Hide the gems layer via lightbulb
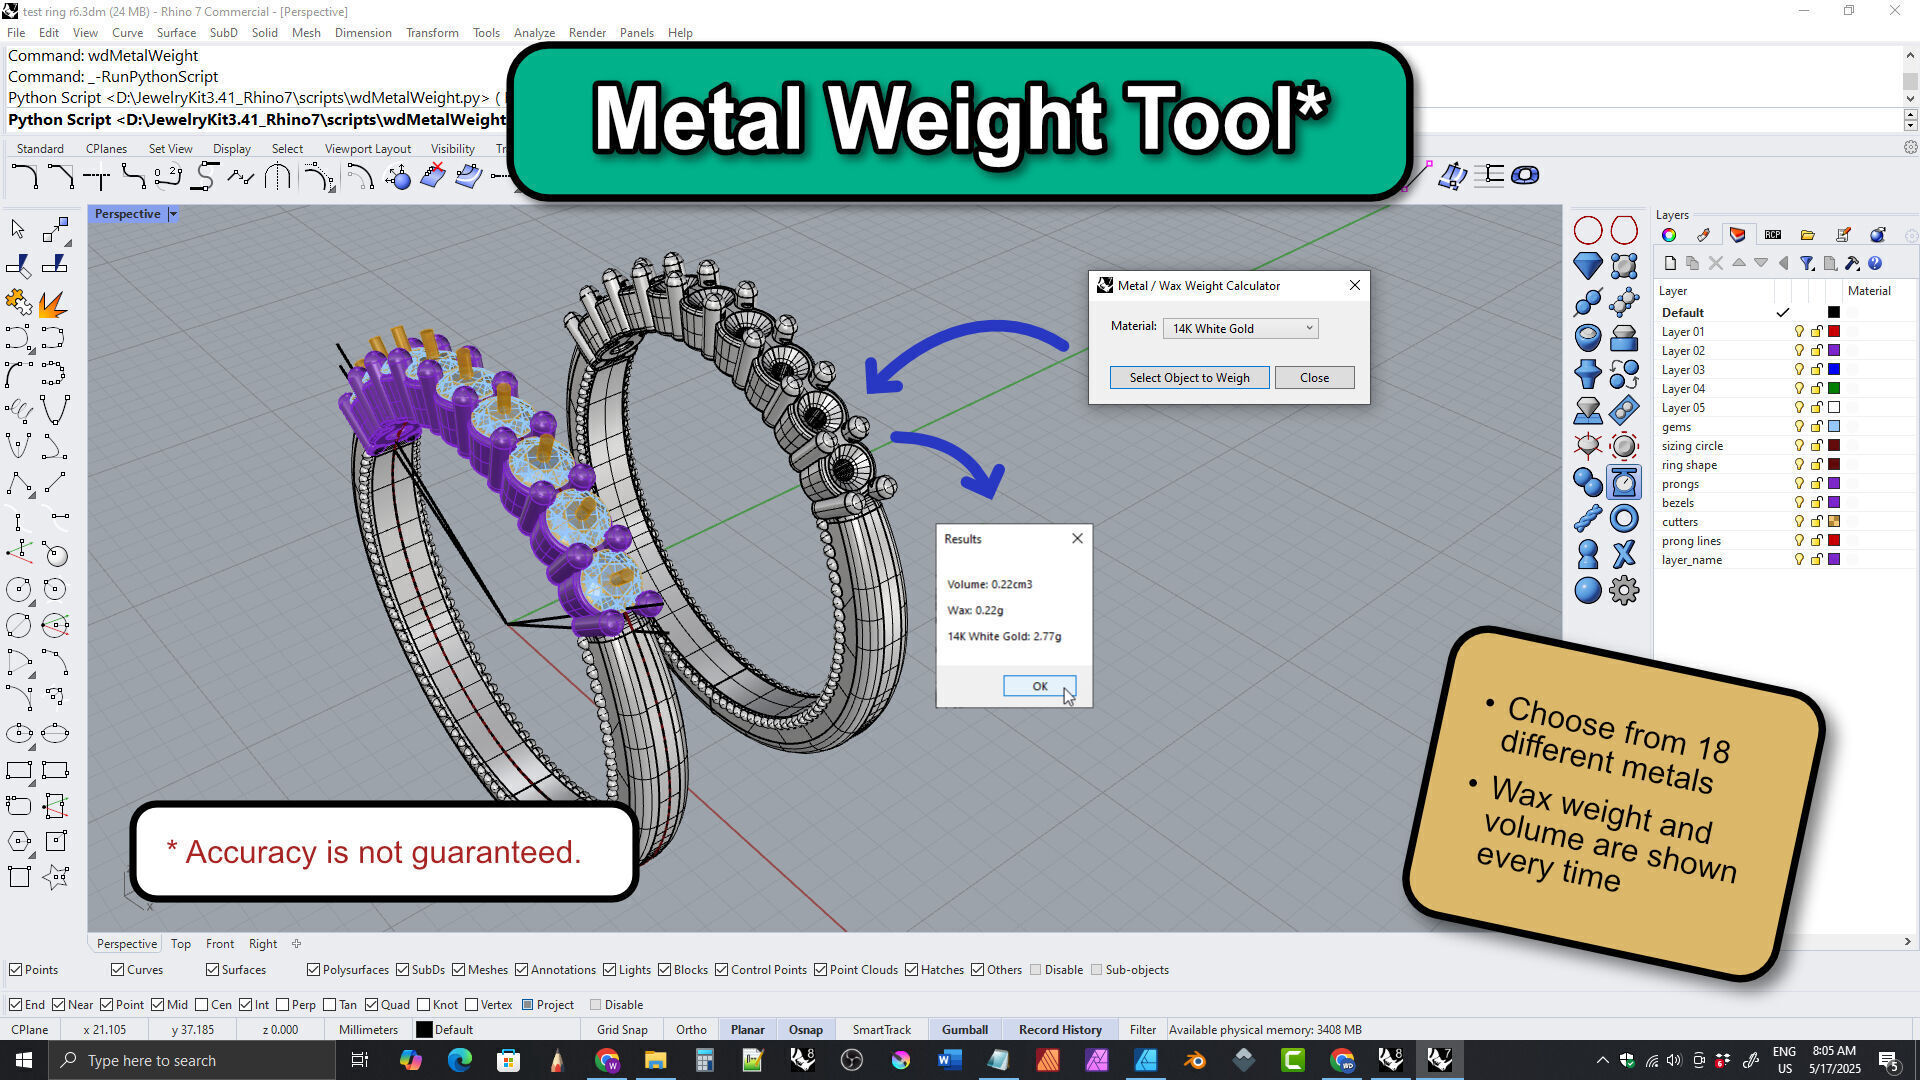This screenshot has width=1920, height=1080. 1799,427
